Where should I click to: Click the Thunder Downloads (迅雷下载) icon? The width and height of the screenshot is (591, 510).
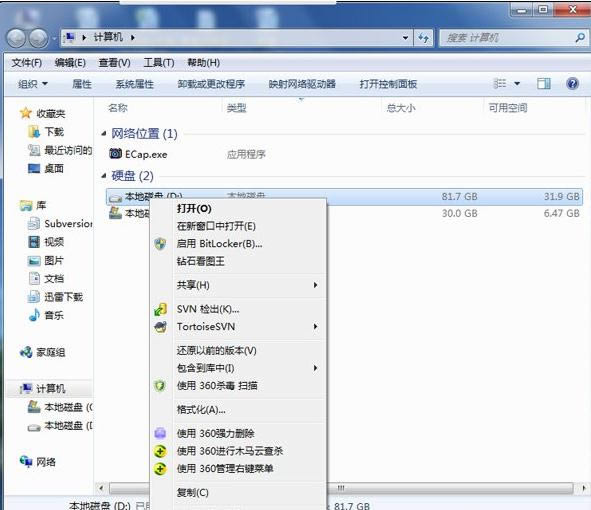pos(34,297)
